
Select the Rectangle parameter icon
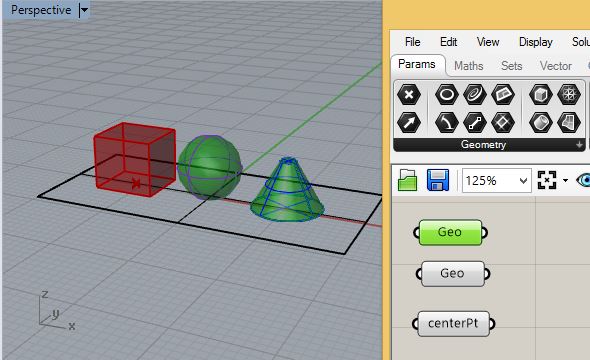(503, 122)
